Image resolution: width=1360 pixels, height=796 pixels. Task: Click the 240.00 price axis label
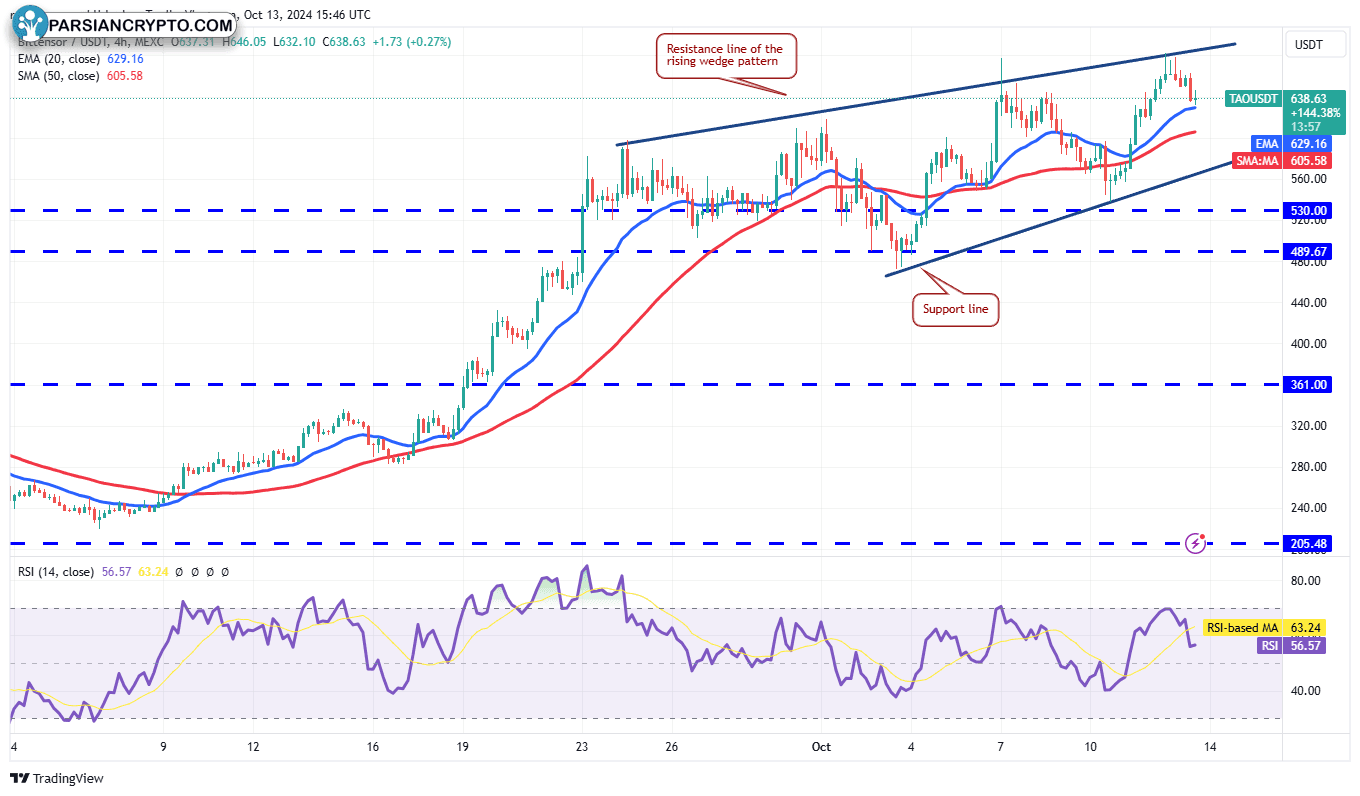tap(1309, 507)
